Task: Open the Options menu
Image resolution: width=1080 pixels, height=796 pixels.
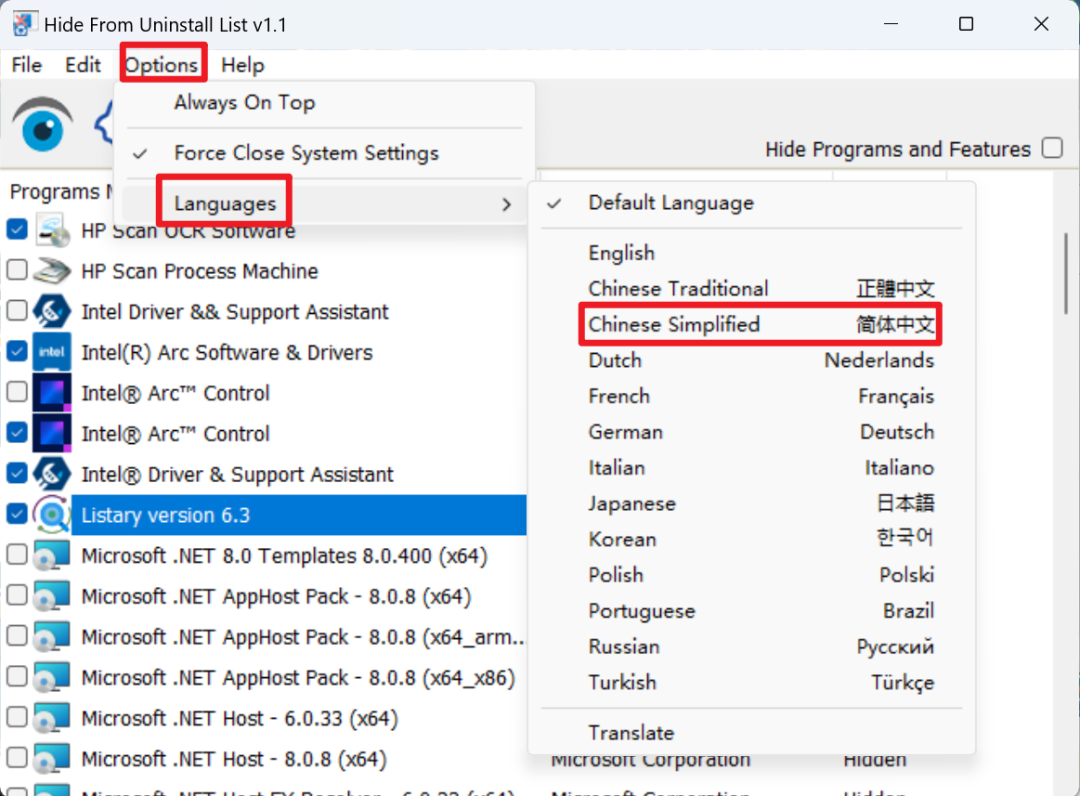Action: 162,65
